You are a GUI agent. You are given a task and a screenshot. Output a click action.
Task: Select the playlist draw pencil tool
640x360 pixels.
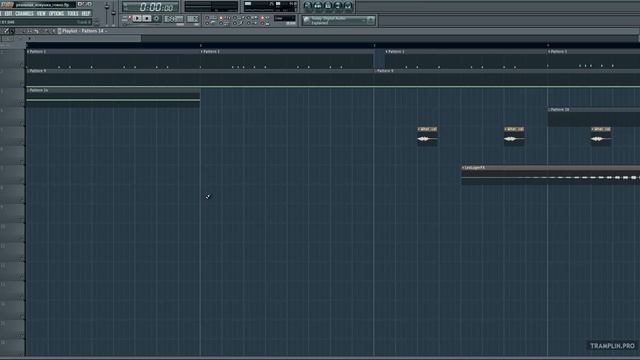6,31
